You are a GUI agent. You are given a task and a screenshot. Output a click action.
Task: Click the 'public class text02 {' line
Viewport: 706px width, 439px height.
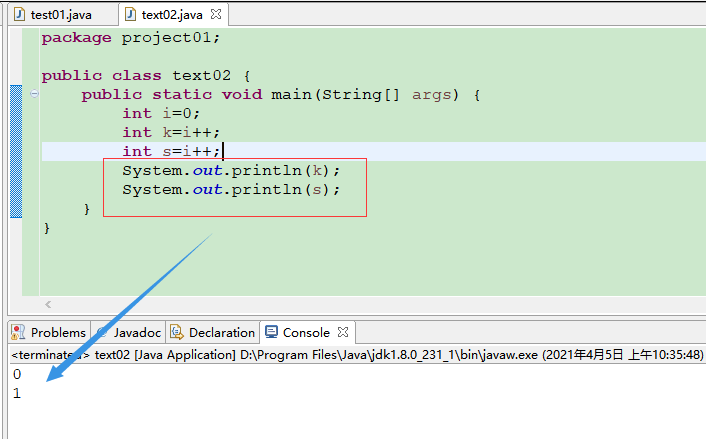(x=146, y=76)
